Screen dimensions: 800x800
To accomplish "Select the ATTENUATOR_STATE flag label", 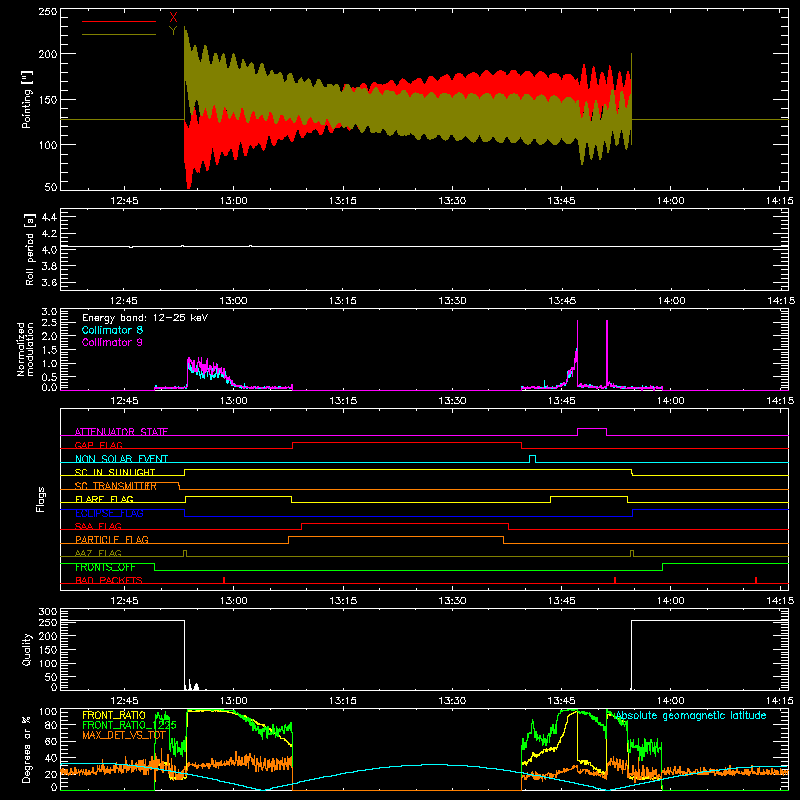I will click(121, 432).
